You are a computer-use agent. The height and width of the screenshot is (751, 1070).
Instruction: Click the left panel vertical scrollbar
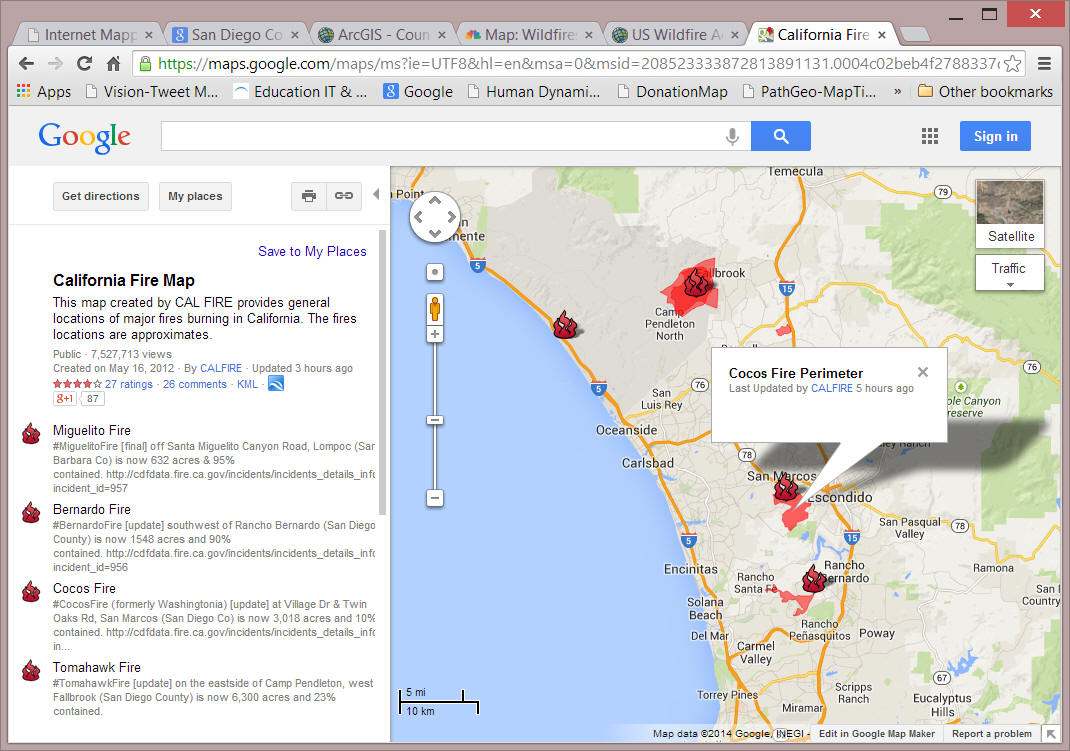click(x=383, y=372)
